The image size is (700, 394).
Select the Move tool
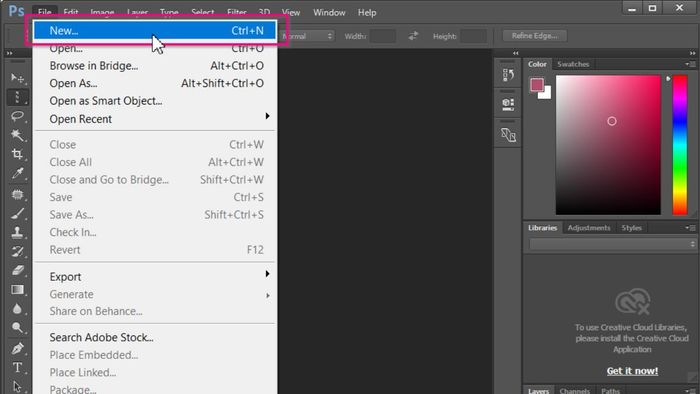tap(17, 78)
